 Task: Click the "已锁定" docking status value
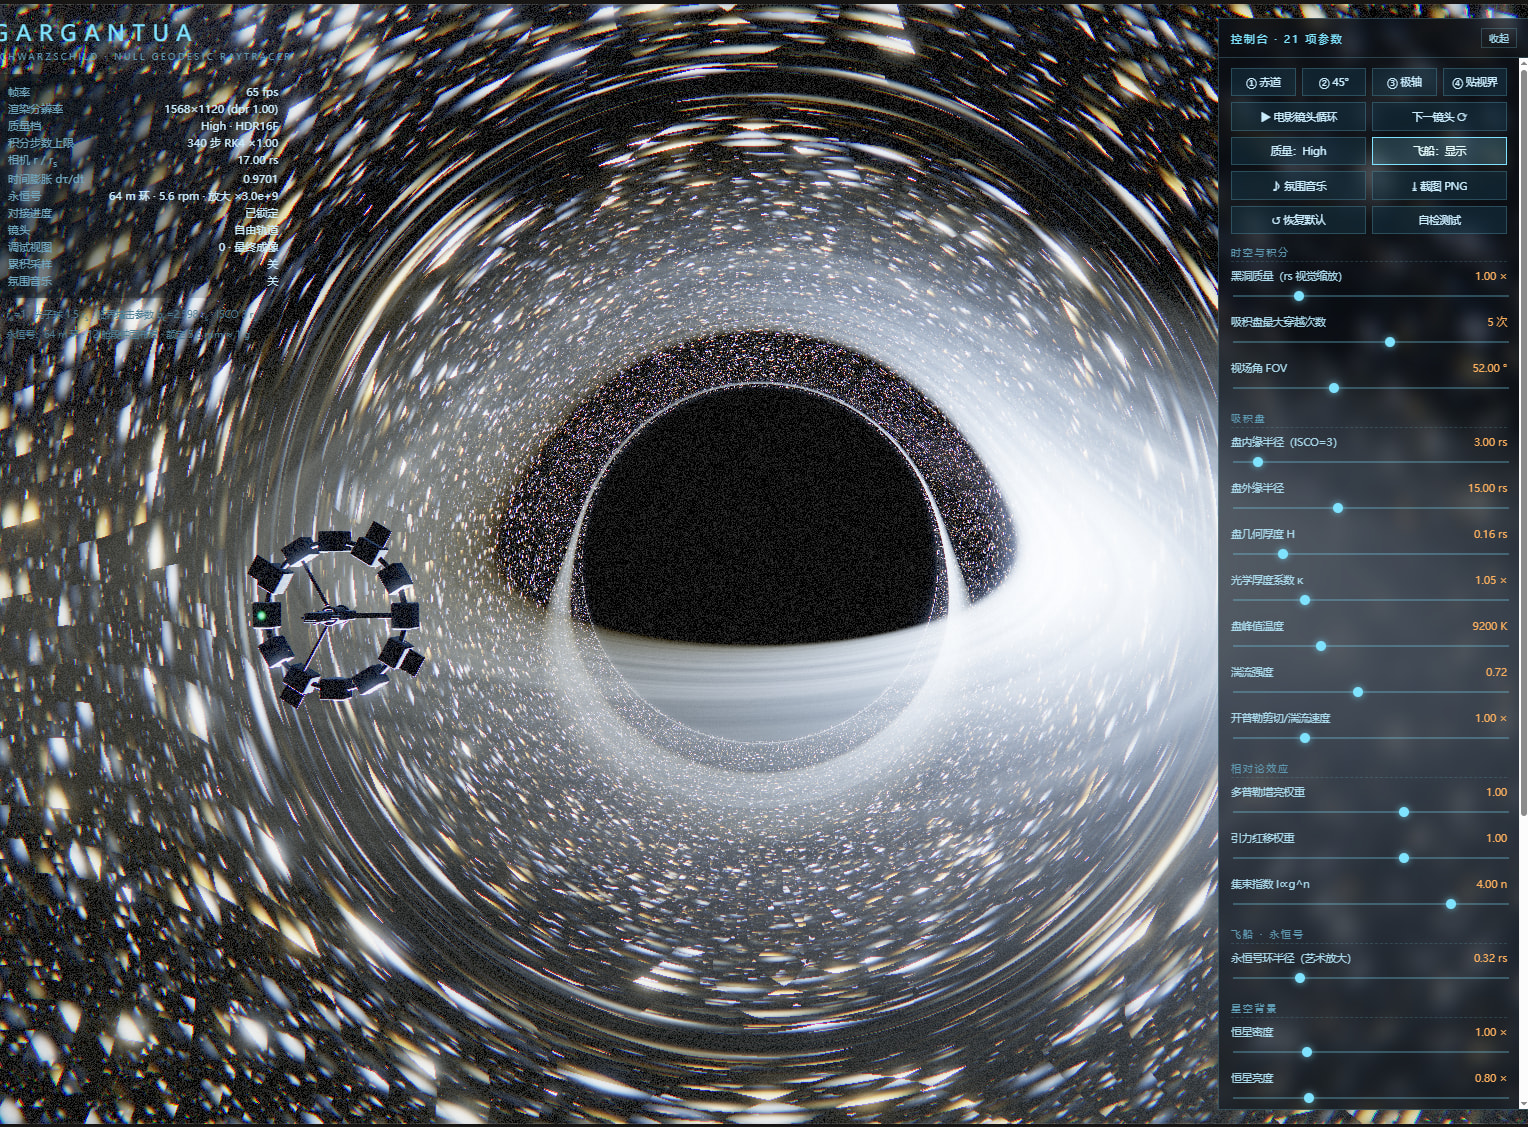pos(262,213)
